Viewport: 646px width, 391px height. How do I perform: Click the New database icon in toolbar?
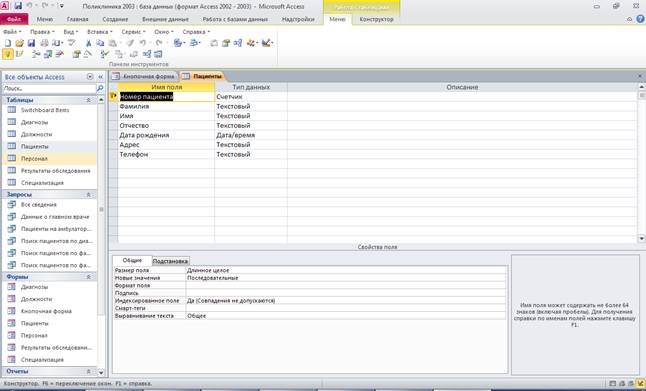tap(7, 43)
